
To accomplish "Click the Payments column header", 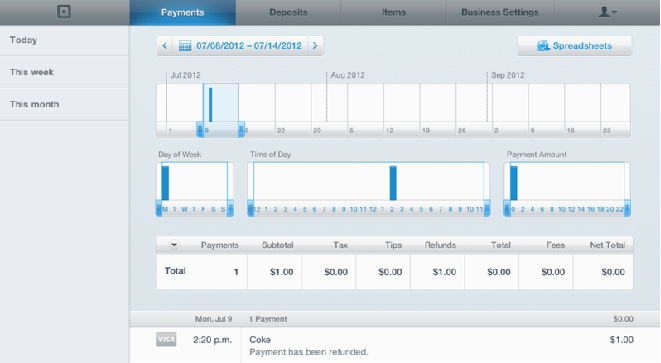I will [220, 245].
